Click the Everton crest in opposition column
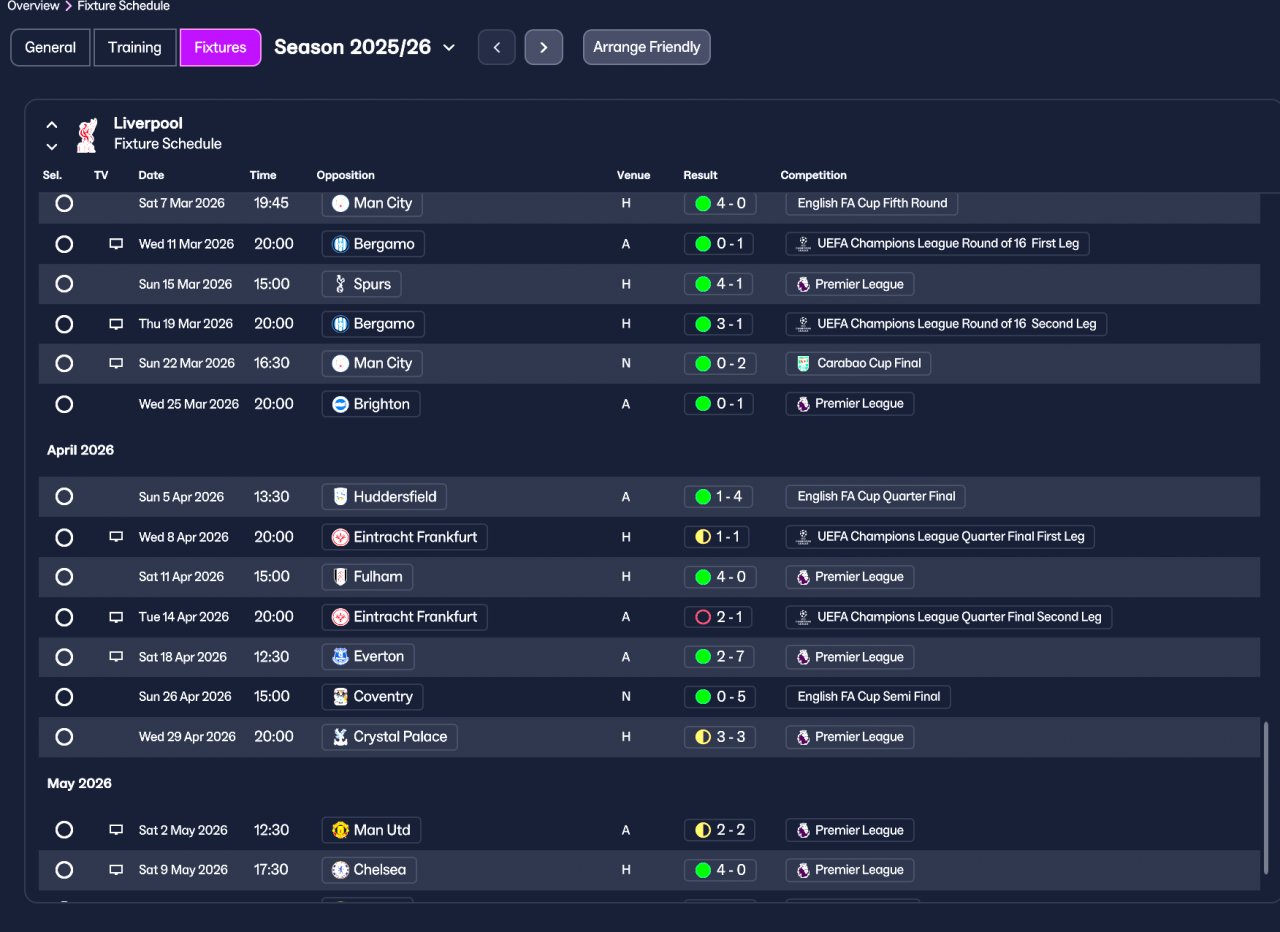1280x932 pixels. [x=340, y=657]
